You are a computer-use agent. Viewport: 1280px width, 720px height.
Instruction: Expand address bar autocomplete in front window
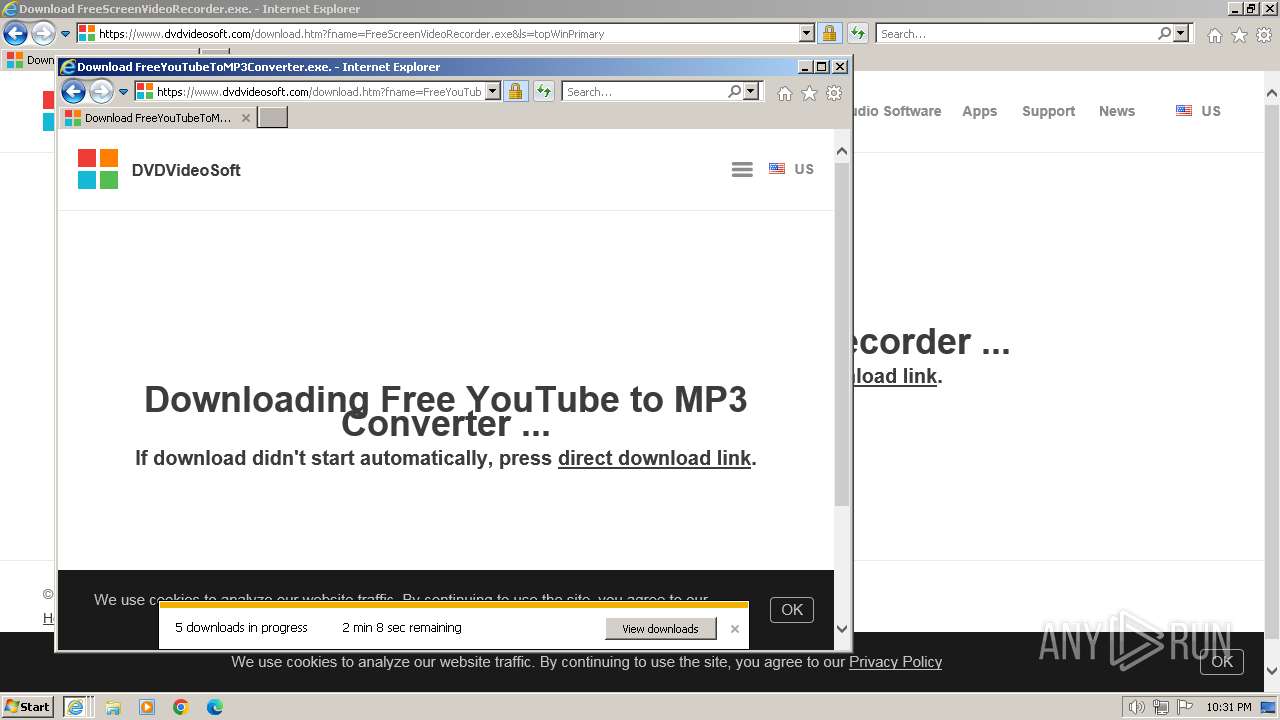[x=493, y=92]
